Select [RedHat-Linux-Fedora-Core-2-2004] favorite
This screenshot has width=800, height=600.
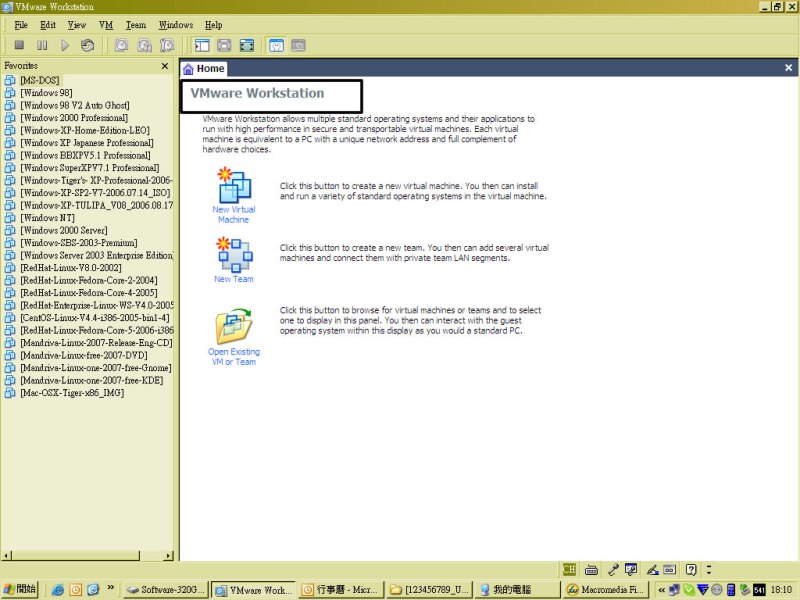89,280
